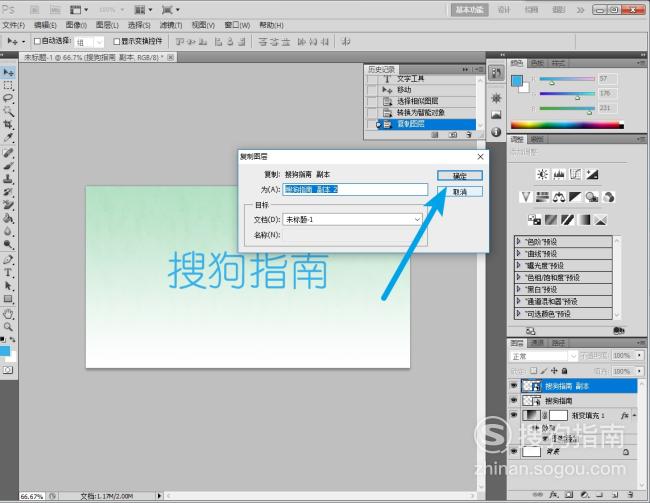Enable the 显示变换控件 checkbox
The width and height of the screenshot is (650, 503).
point(116,41)
